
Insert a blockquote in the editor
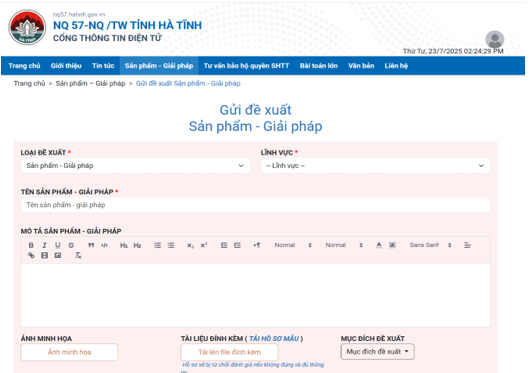tap(91, 245)
